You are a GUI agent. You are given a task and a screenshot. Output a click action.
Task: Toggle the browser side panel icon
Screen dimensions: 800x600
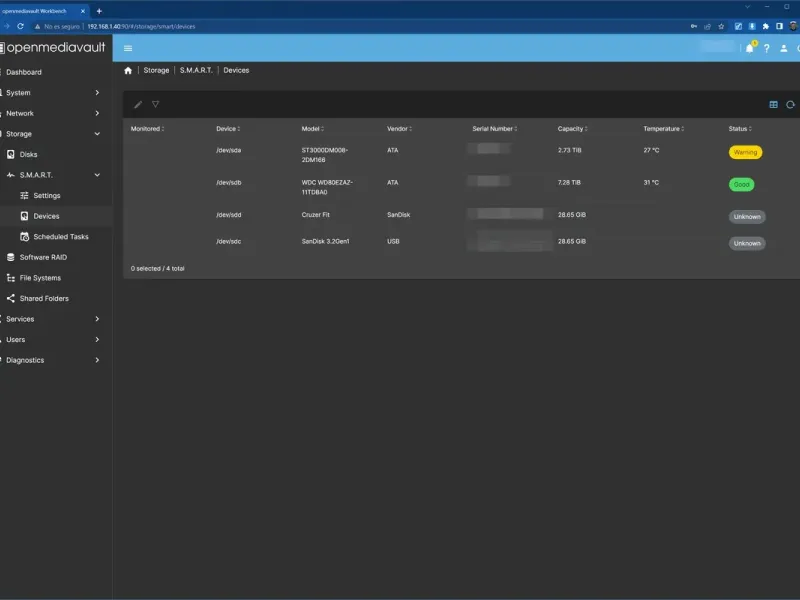(x=779, y=27)
